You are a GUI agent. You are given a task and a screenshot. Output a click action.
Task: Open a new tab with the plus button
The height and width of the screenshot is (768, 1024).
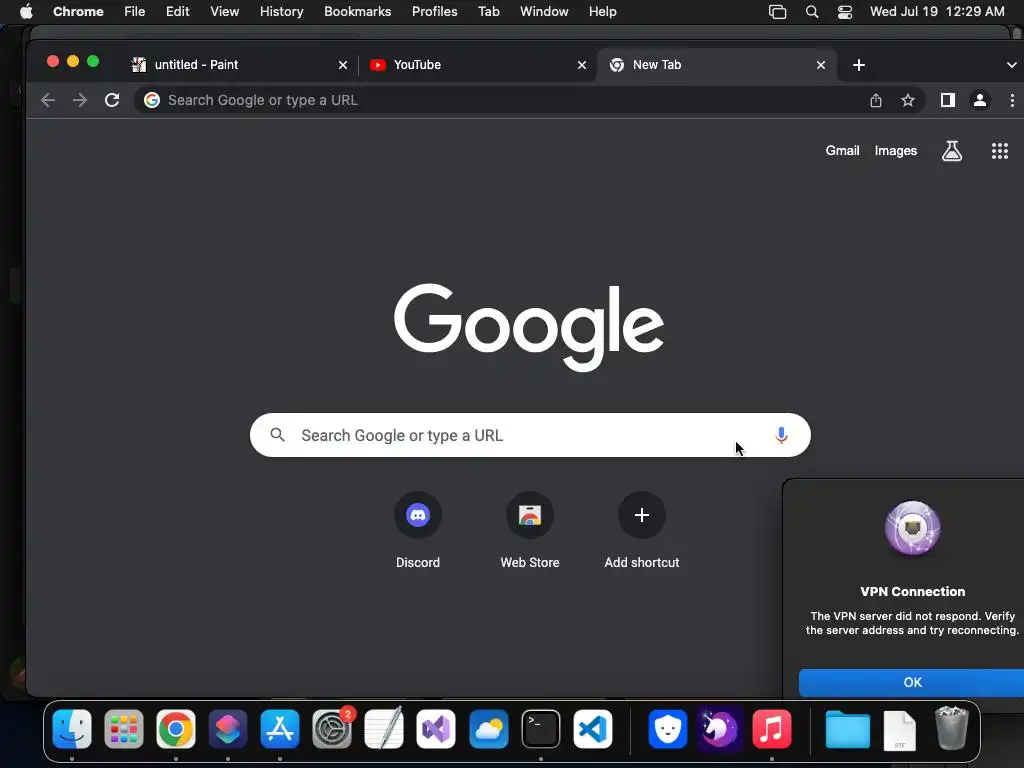click(x=859, y=65)
